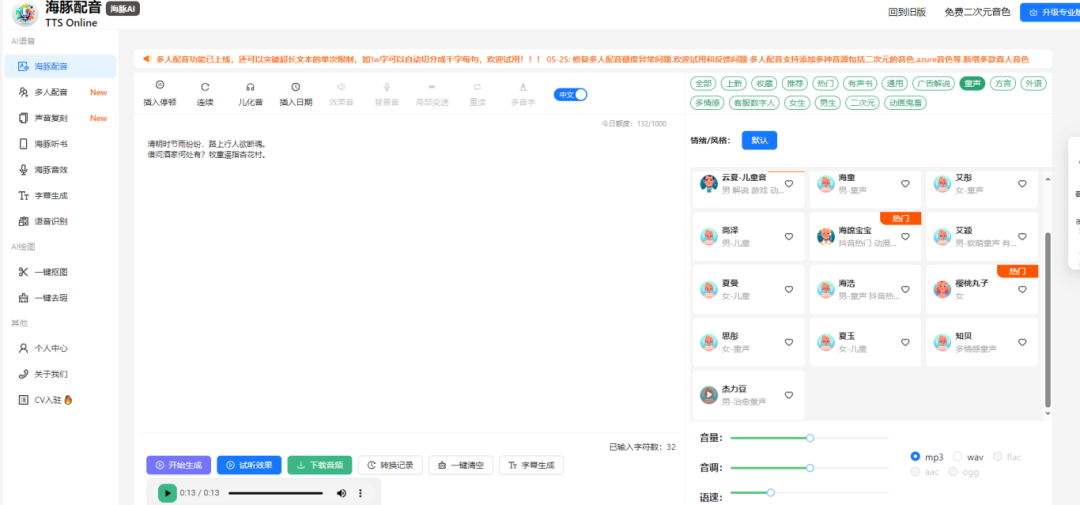Viewport: 1080px width, 505px height.
Task: Select the 儿化音 headphone icon
Action: click(x=251, y=87)
